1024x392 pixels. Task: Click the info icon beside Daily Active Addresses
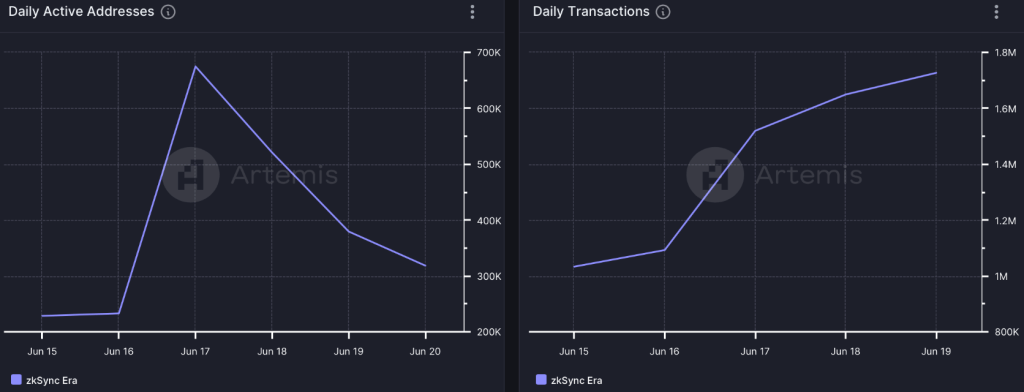[168, 12]
